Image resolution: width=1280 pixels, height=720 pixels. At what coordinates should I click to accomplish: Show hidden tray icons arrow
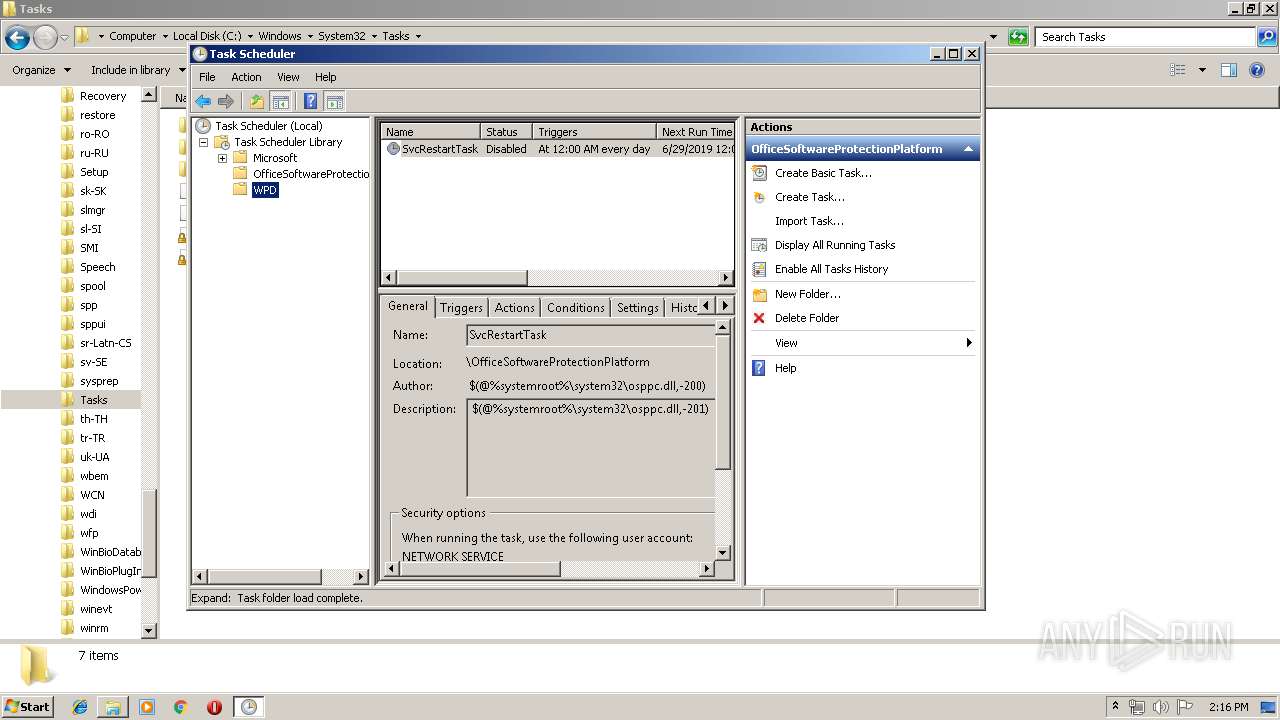click(x=1115, y=707)
